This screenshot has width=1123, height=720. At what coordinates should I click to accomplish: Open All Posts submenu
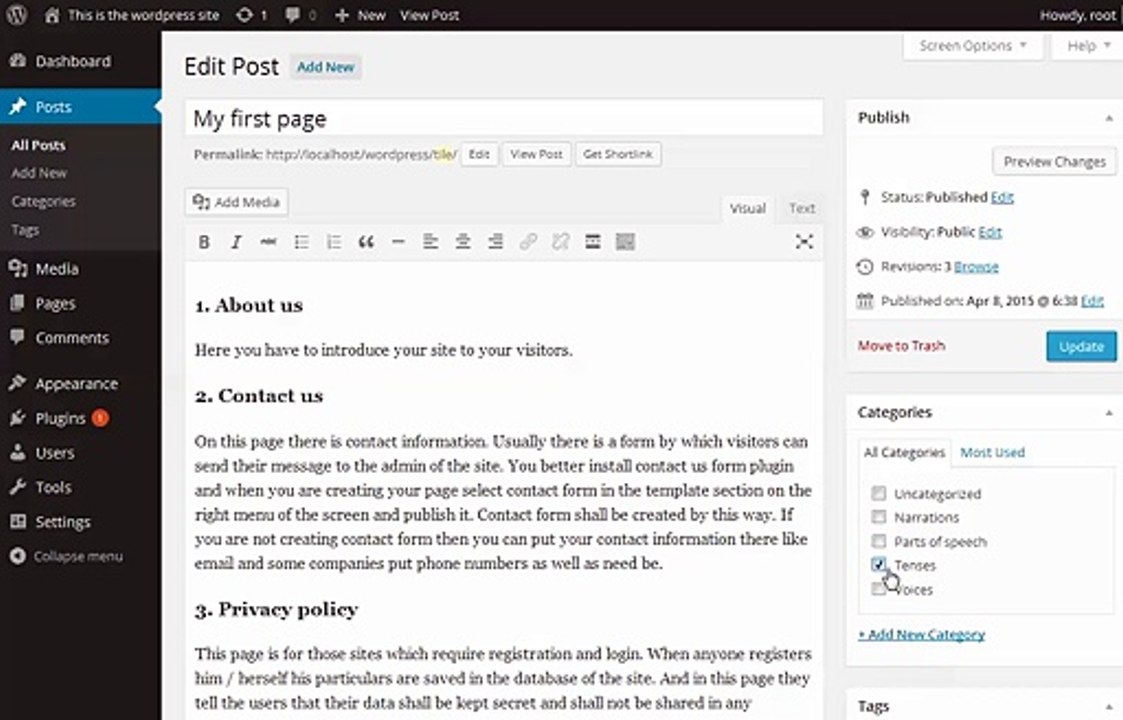click(x=39, y=145)
